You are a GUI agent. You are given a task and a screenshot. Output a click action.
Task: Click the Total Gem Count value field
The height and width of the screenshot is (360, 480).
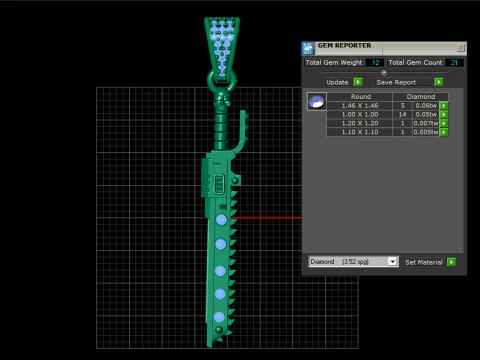[454, 63]
